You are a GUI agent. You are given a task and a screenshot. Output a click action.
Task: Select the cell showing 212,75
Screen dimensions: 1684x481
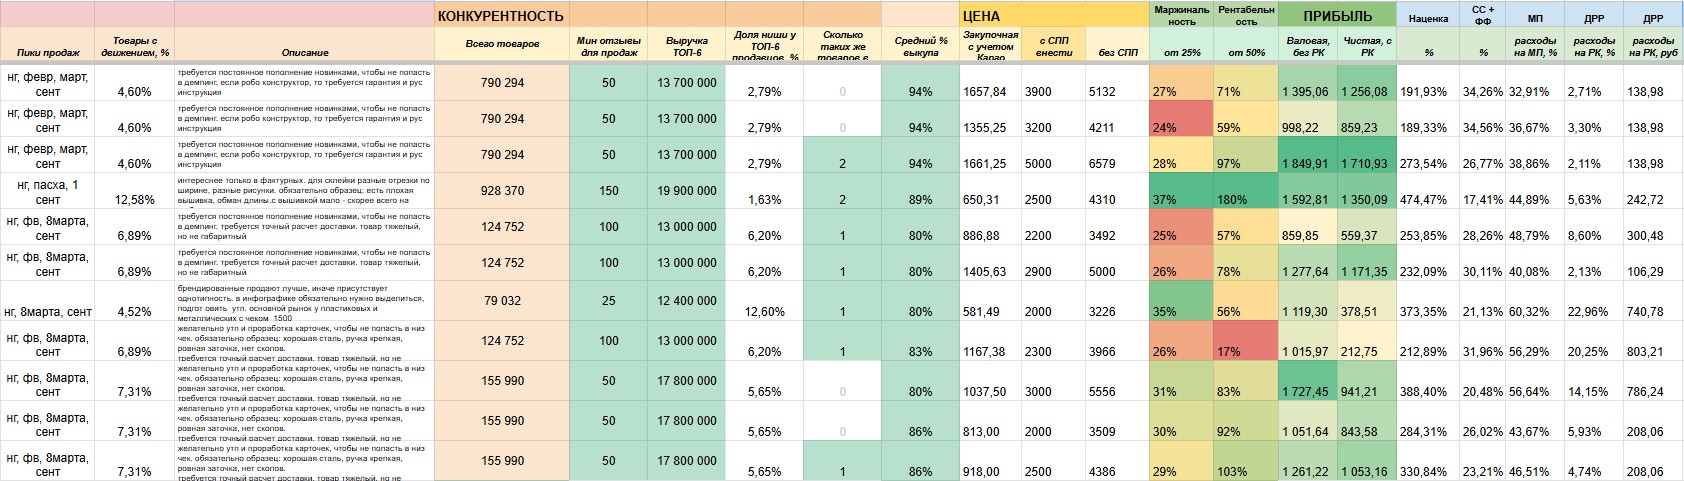[x=1366, y=340]
